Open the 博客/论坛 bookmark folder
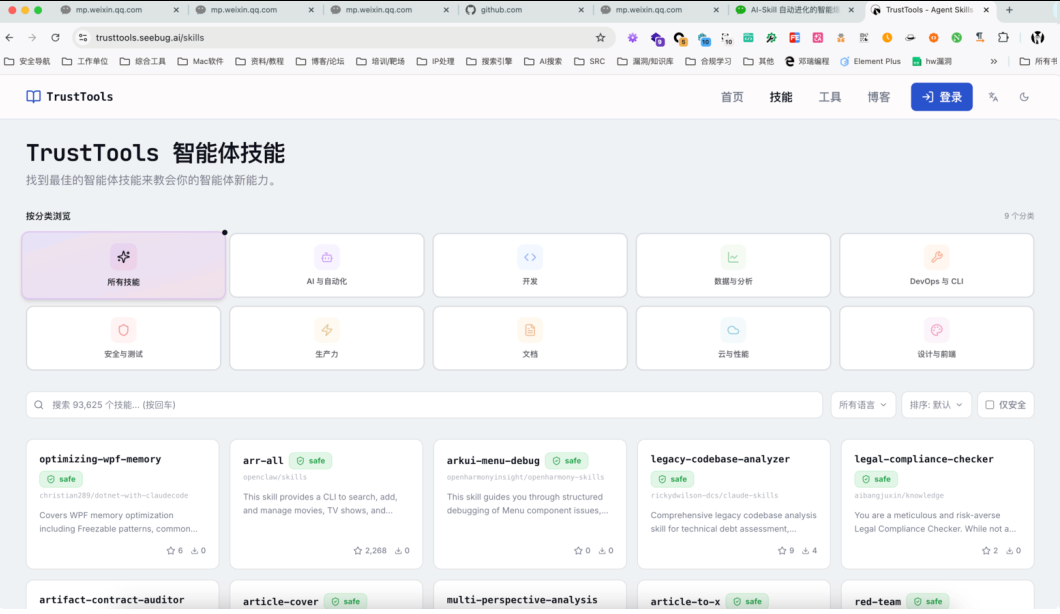 pyautogui.click(x=320, y=62)
